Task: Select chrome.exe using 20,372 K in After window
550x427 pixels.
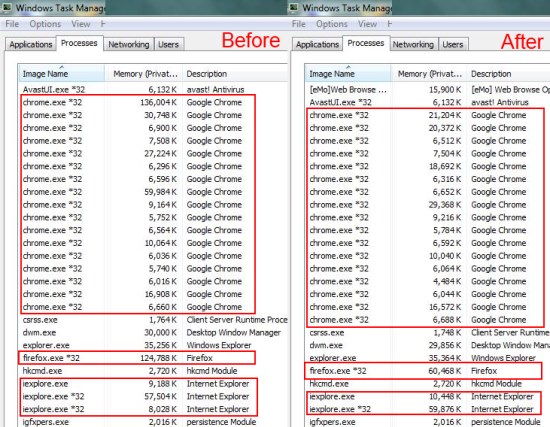Action: pyautogui.click(x=427, y=128)
